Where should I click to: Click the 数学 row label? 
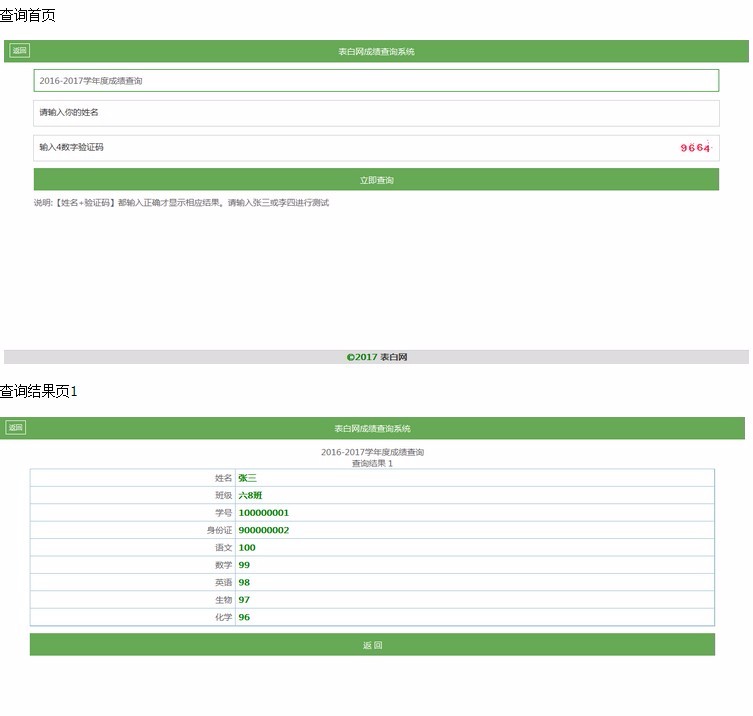223,565
